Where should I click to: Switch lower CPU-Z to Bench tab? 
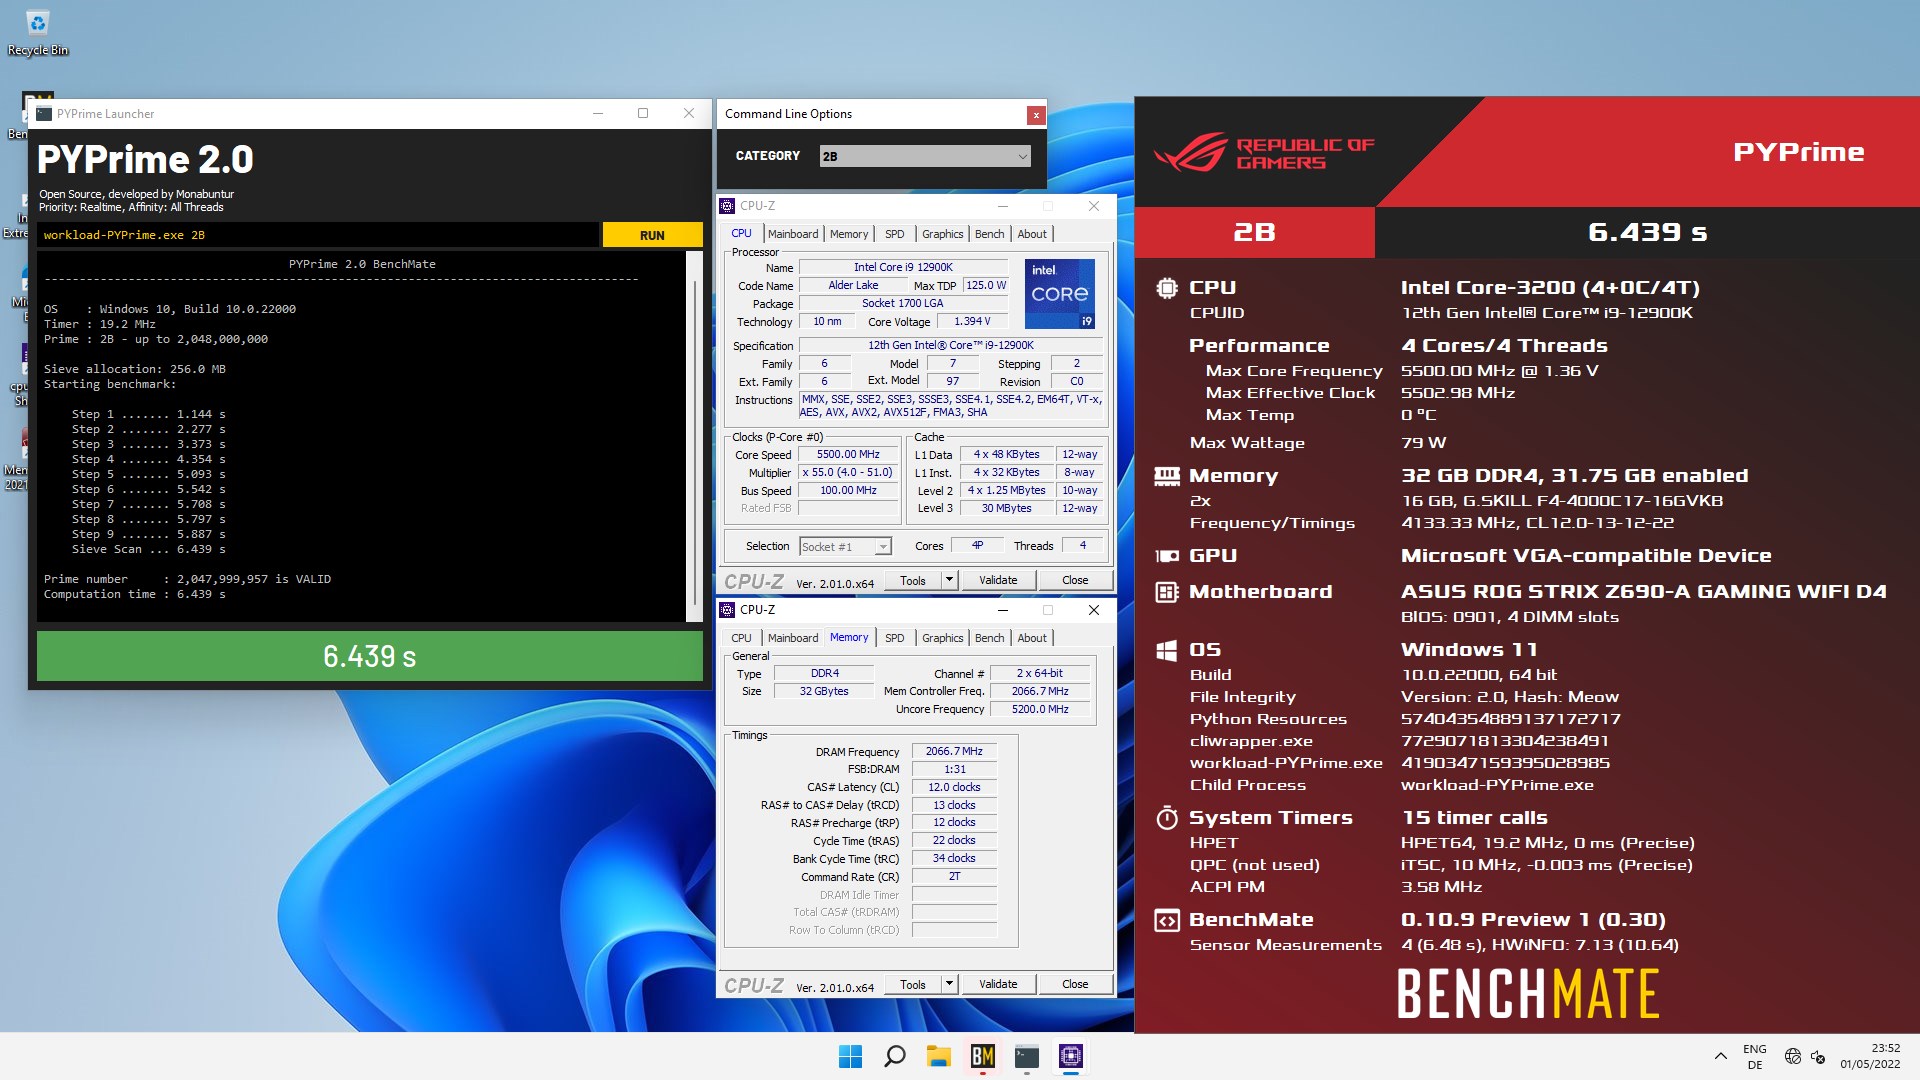(x=989, y=638)
